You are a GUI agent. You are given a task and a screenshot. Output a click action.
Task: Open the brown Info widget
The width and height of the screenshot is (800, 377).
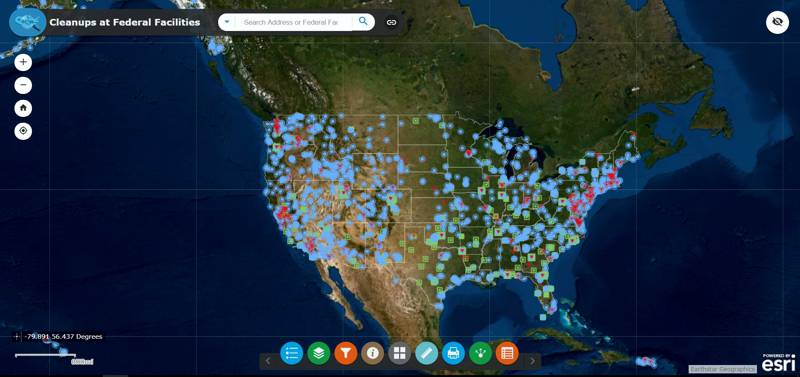tap(372, 353)
